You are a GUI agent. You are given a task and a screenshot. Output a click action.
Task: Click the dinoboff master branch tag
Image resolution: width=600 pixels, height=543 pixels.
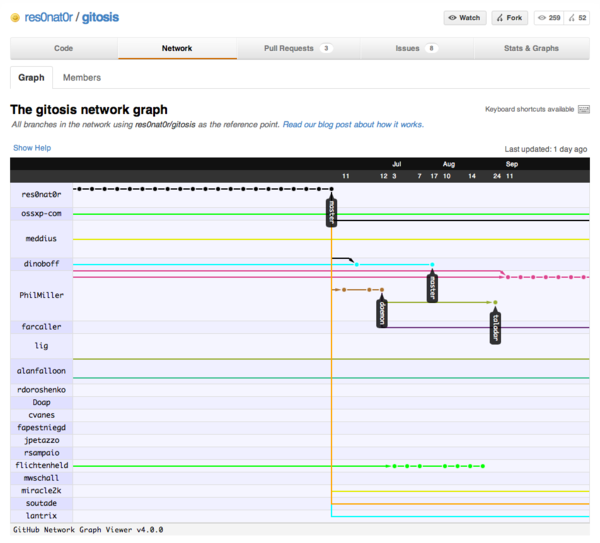pos(432,288)
